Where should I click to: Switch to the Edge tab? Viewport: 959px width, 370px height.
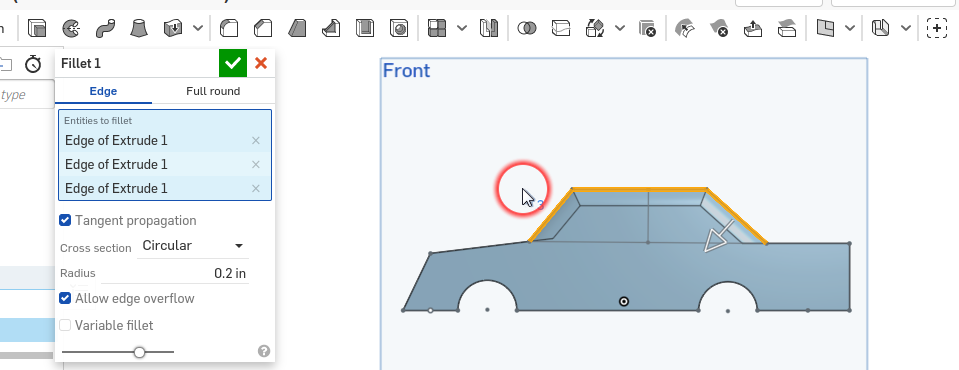[x=103, y=91]
